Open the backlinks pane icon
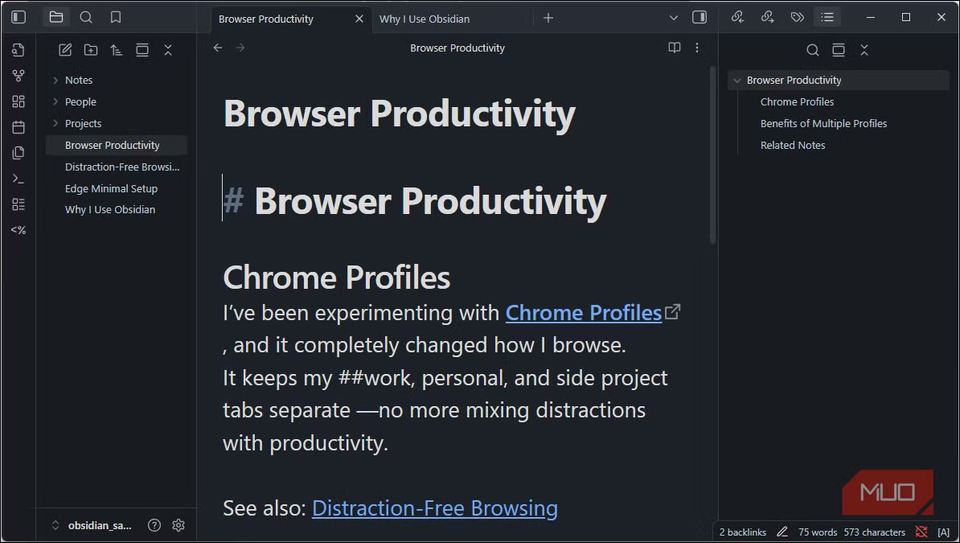This screenshot has height=543, width=960. tap(737, 17)
